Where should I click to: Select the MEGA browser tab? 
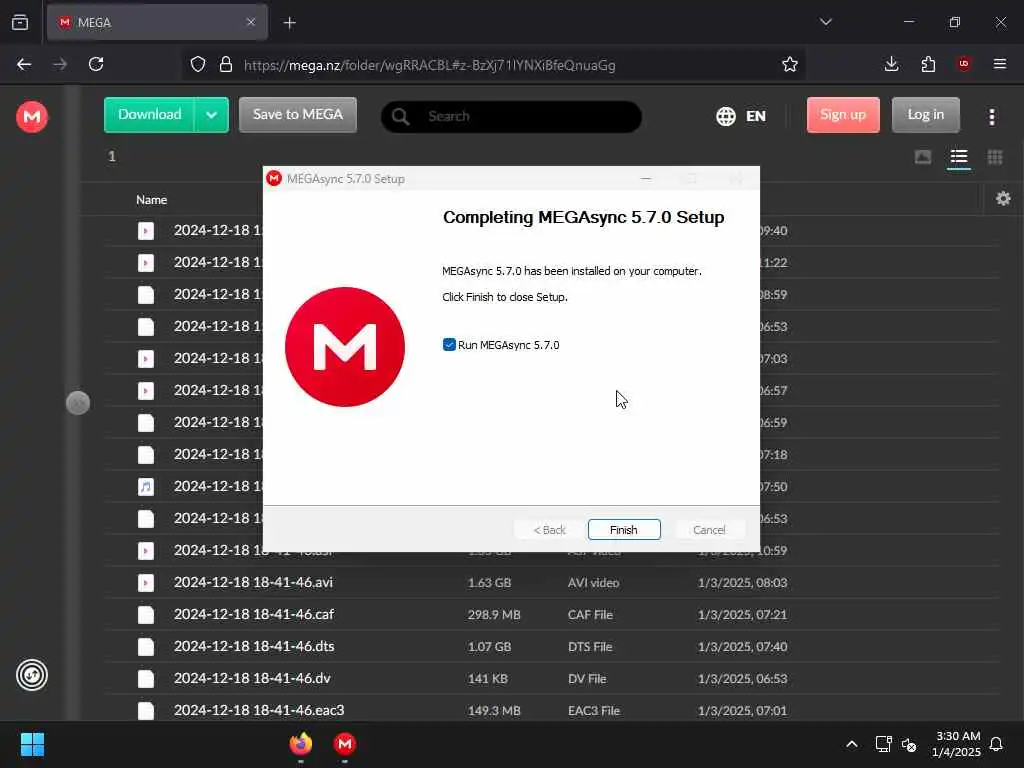[157, 22]
